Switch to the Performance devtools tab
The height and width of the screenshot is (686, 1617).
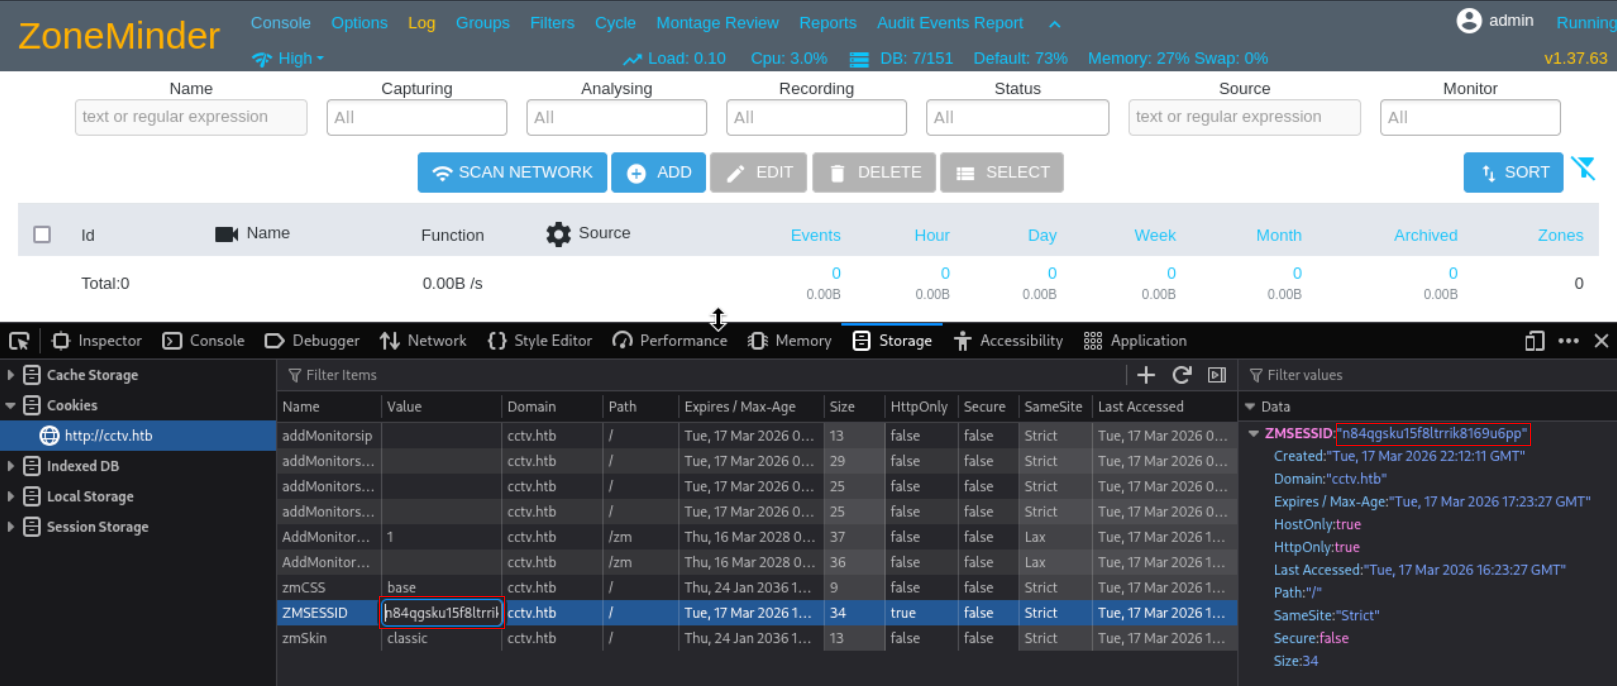coord(670,341)
